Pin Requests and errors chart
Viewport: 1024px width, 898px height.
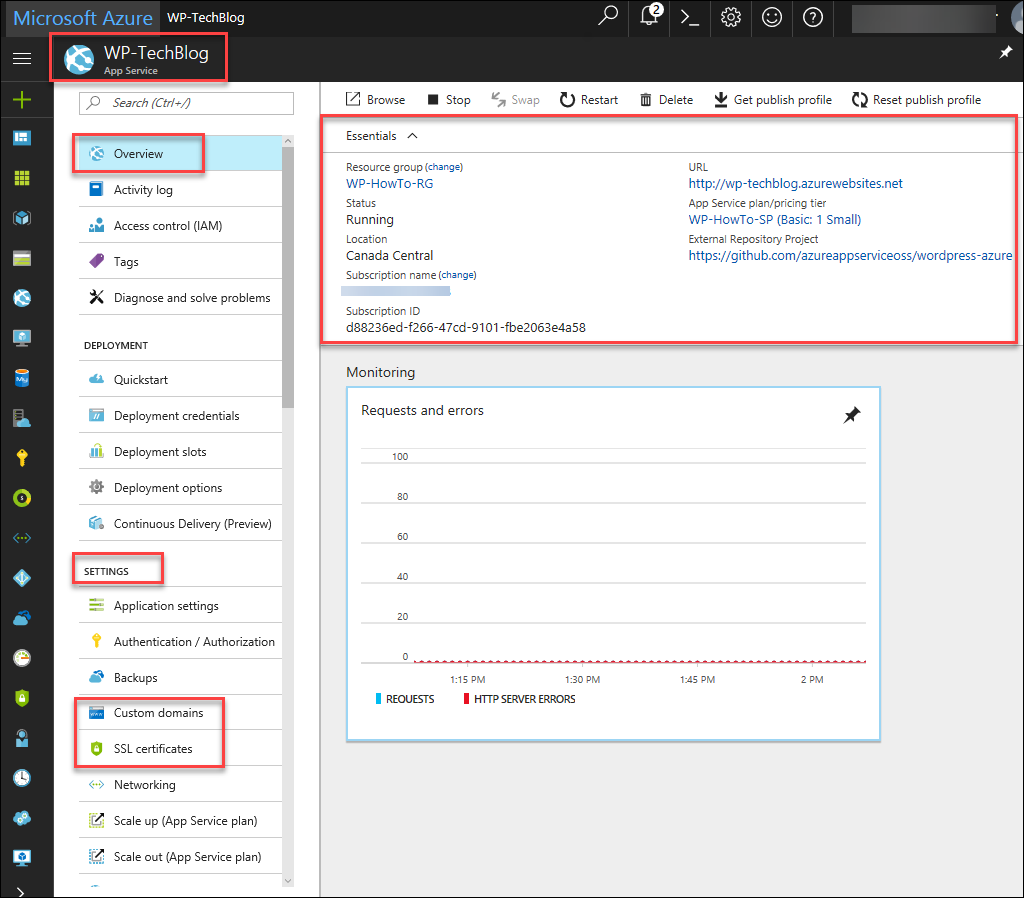coord(852,415)
